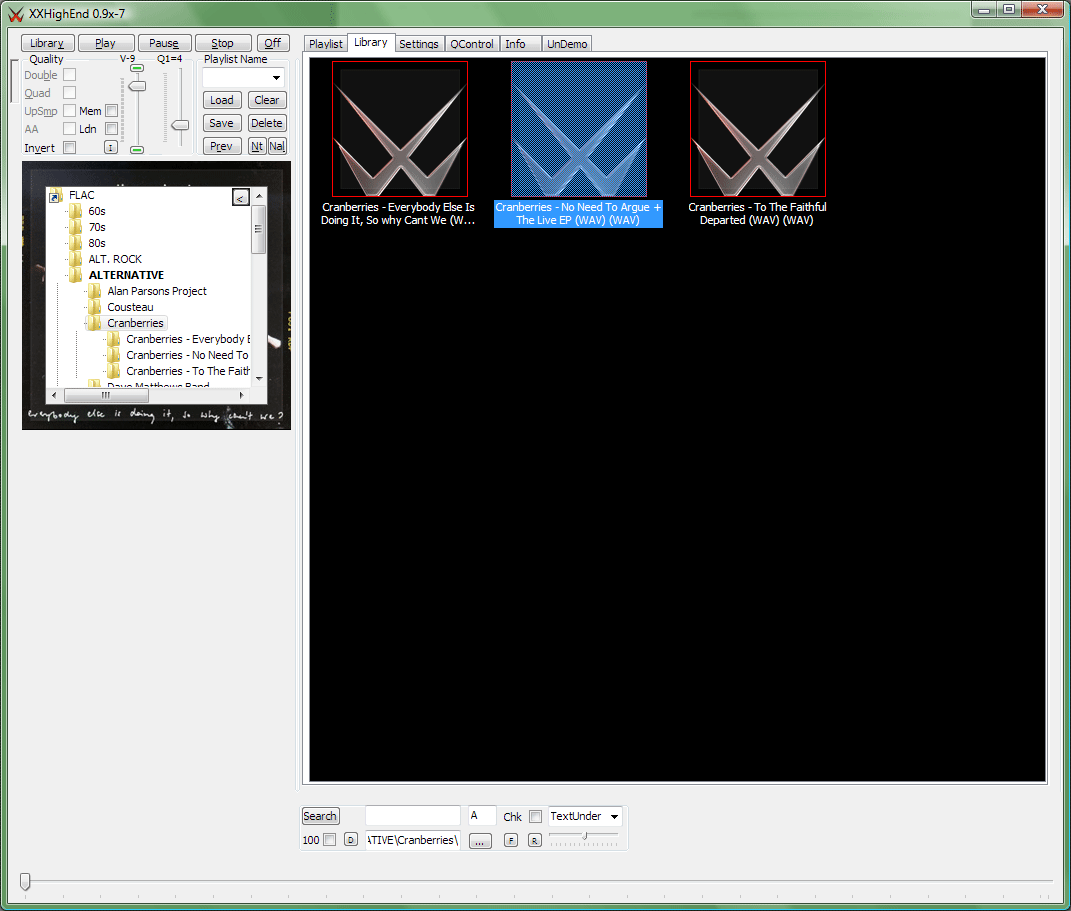The width and height of the screenshot is (1071, 911).
Task: Click the Cousteau folder icon
Action: 95,307
